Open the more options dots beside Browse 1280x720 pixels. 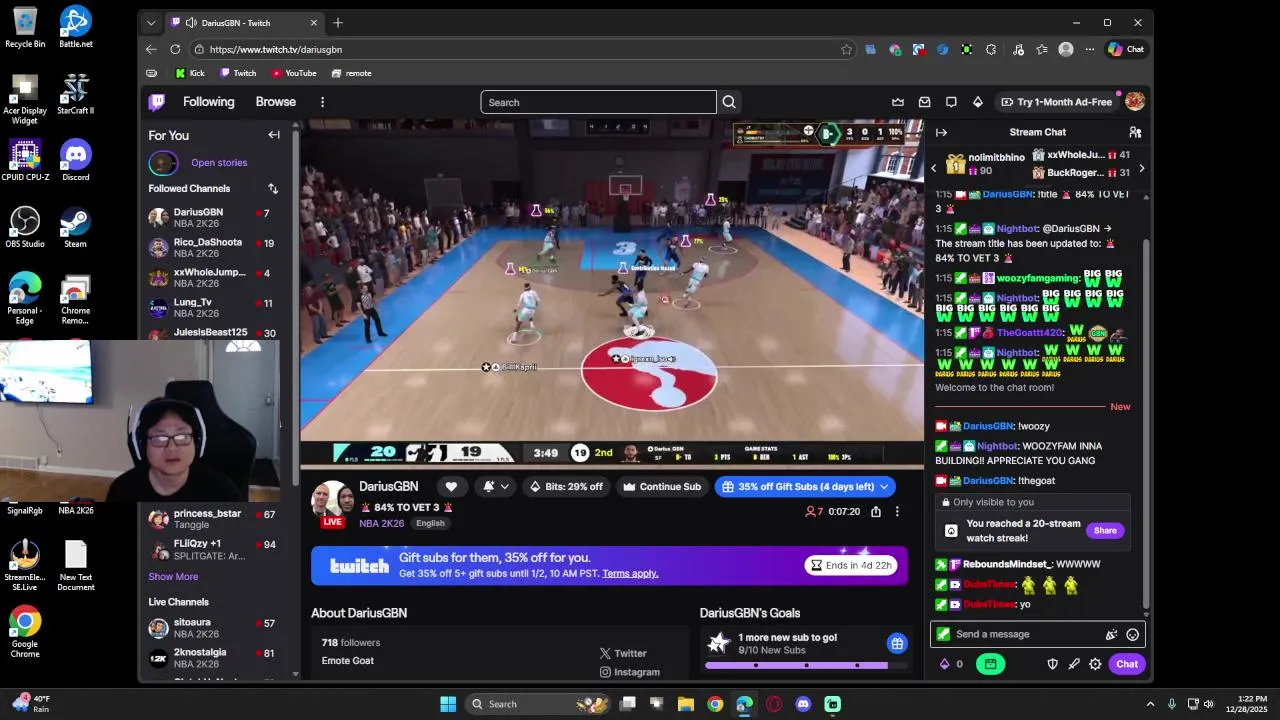coord(322,102)
